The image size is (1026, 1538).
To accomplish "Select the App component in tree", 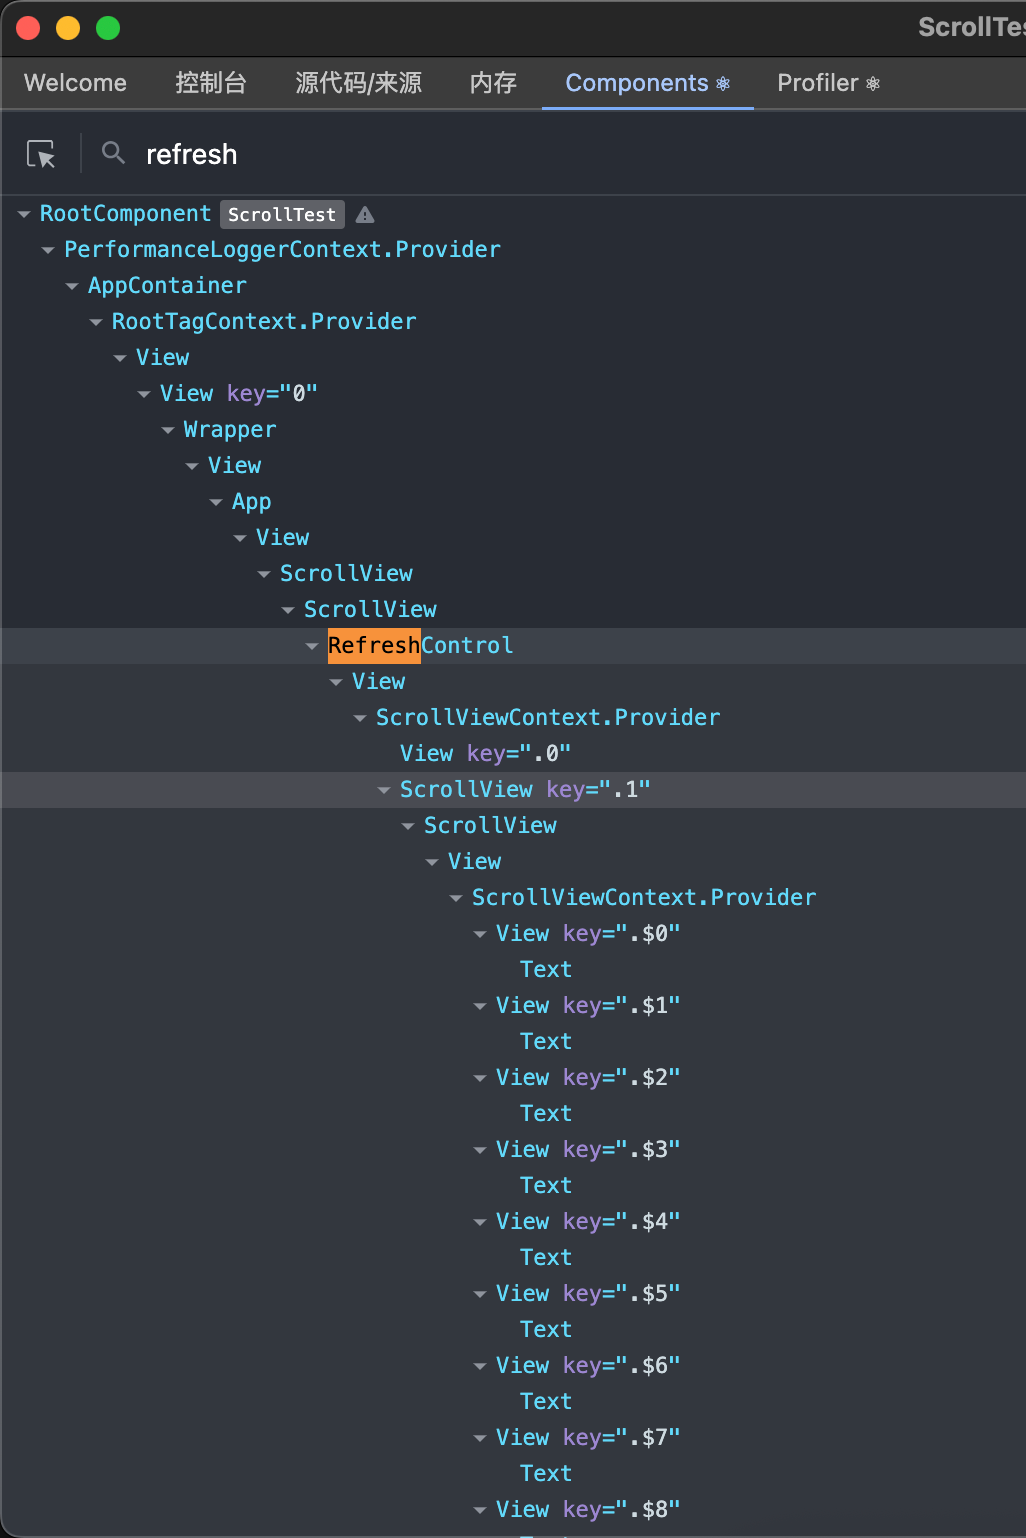I will coord(251,502).
